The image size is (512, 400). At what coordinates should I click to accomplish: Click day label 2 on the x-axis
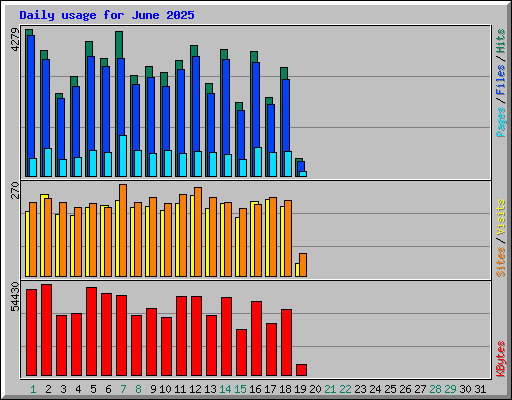[x=48, y=389]
